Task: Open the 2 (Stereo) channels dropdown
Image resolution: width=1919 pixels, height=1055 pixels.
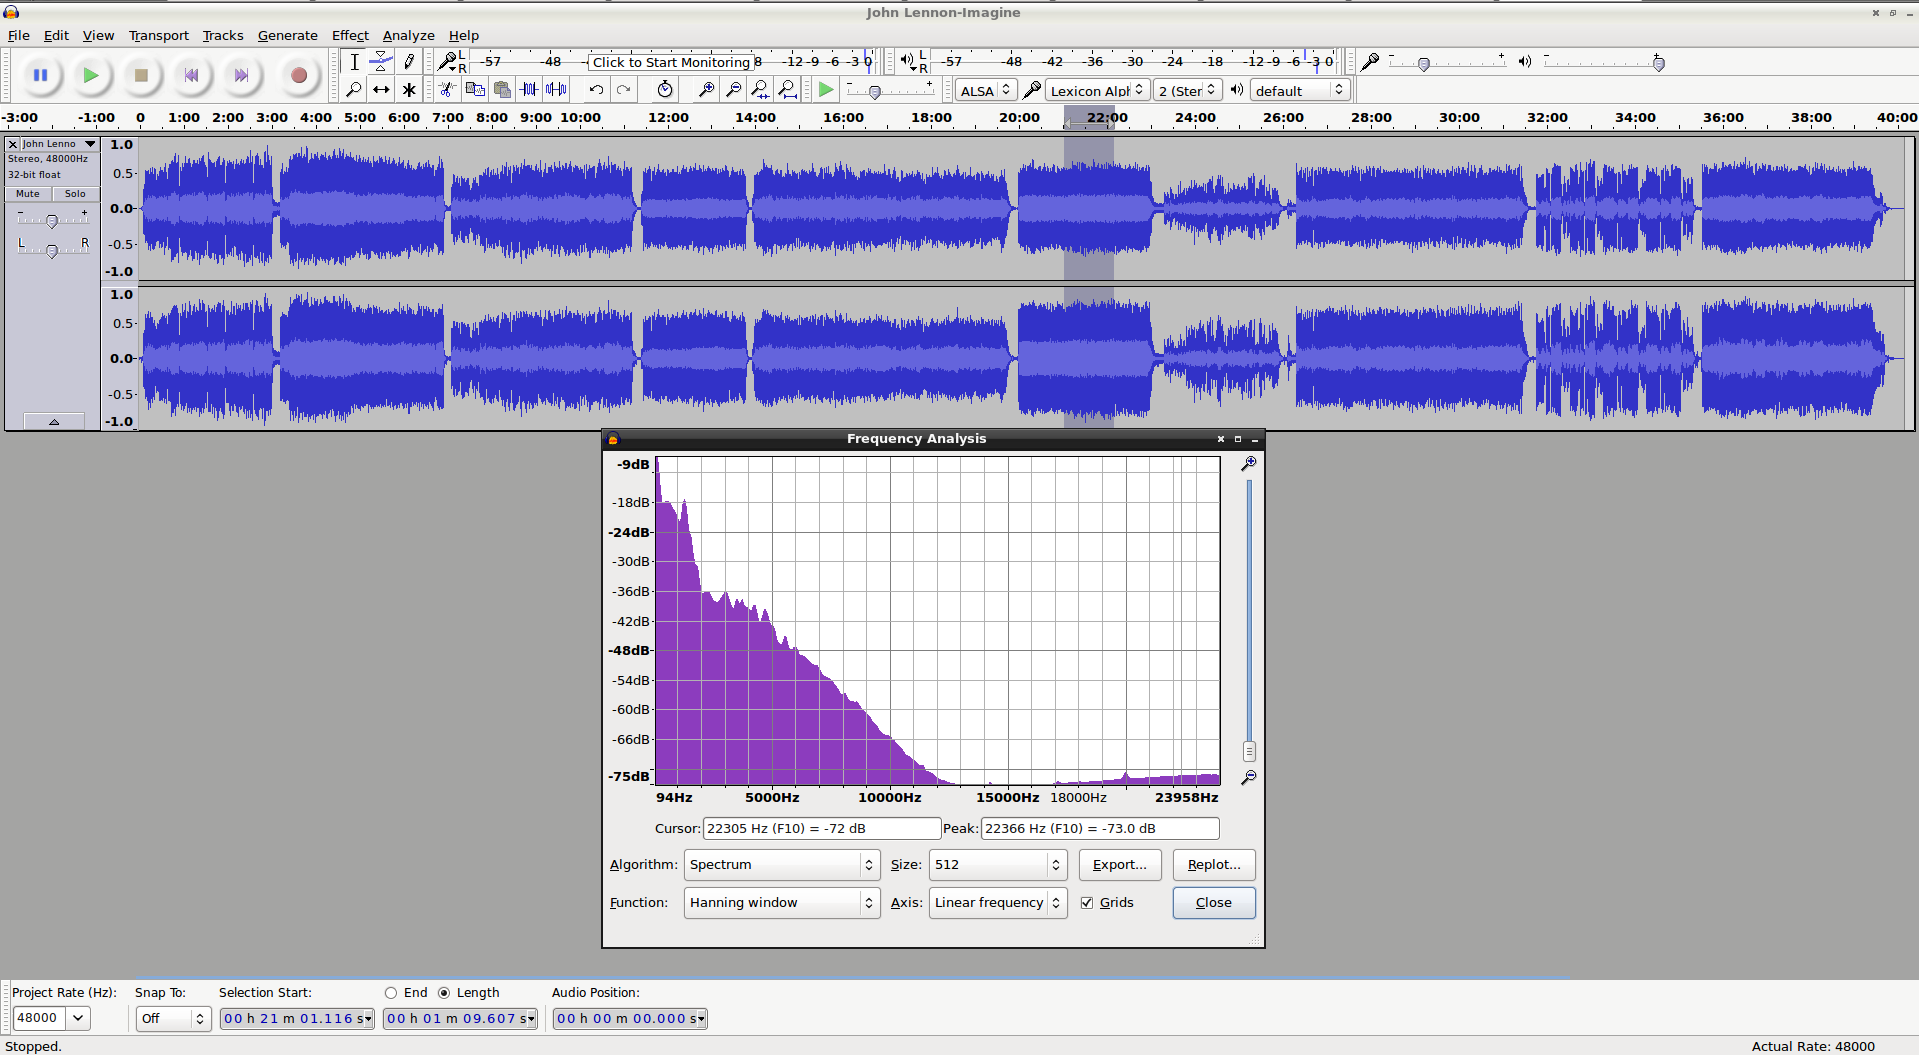Action: [1188, 90]
